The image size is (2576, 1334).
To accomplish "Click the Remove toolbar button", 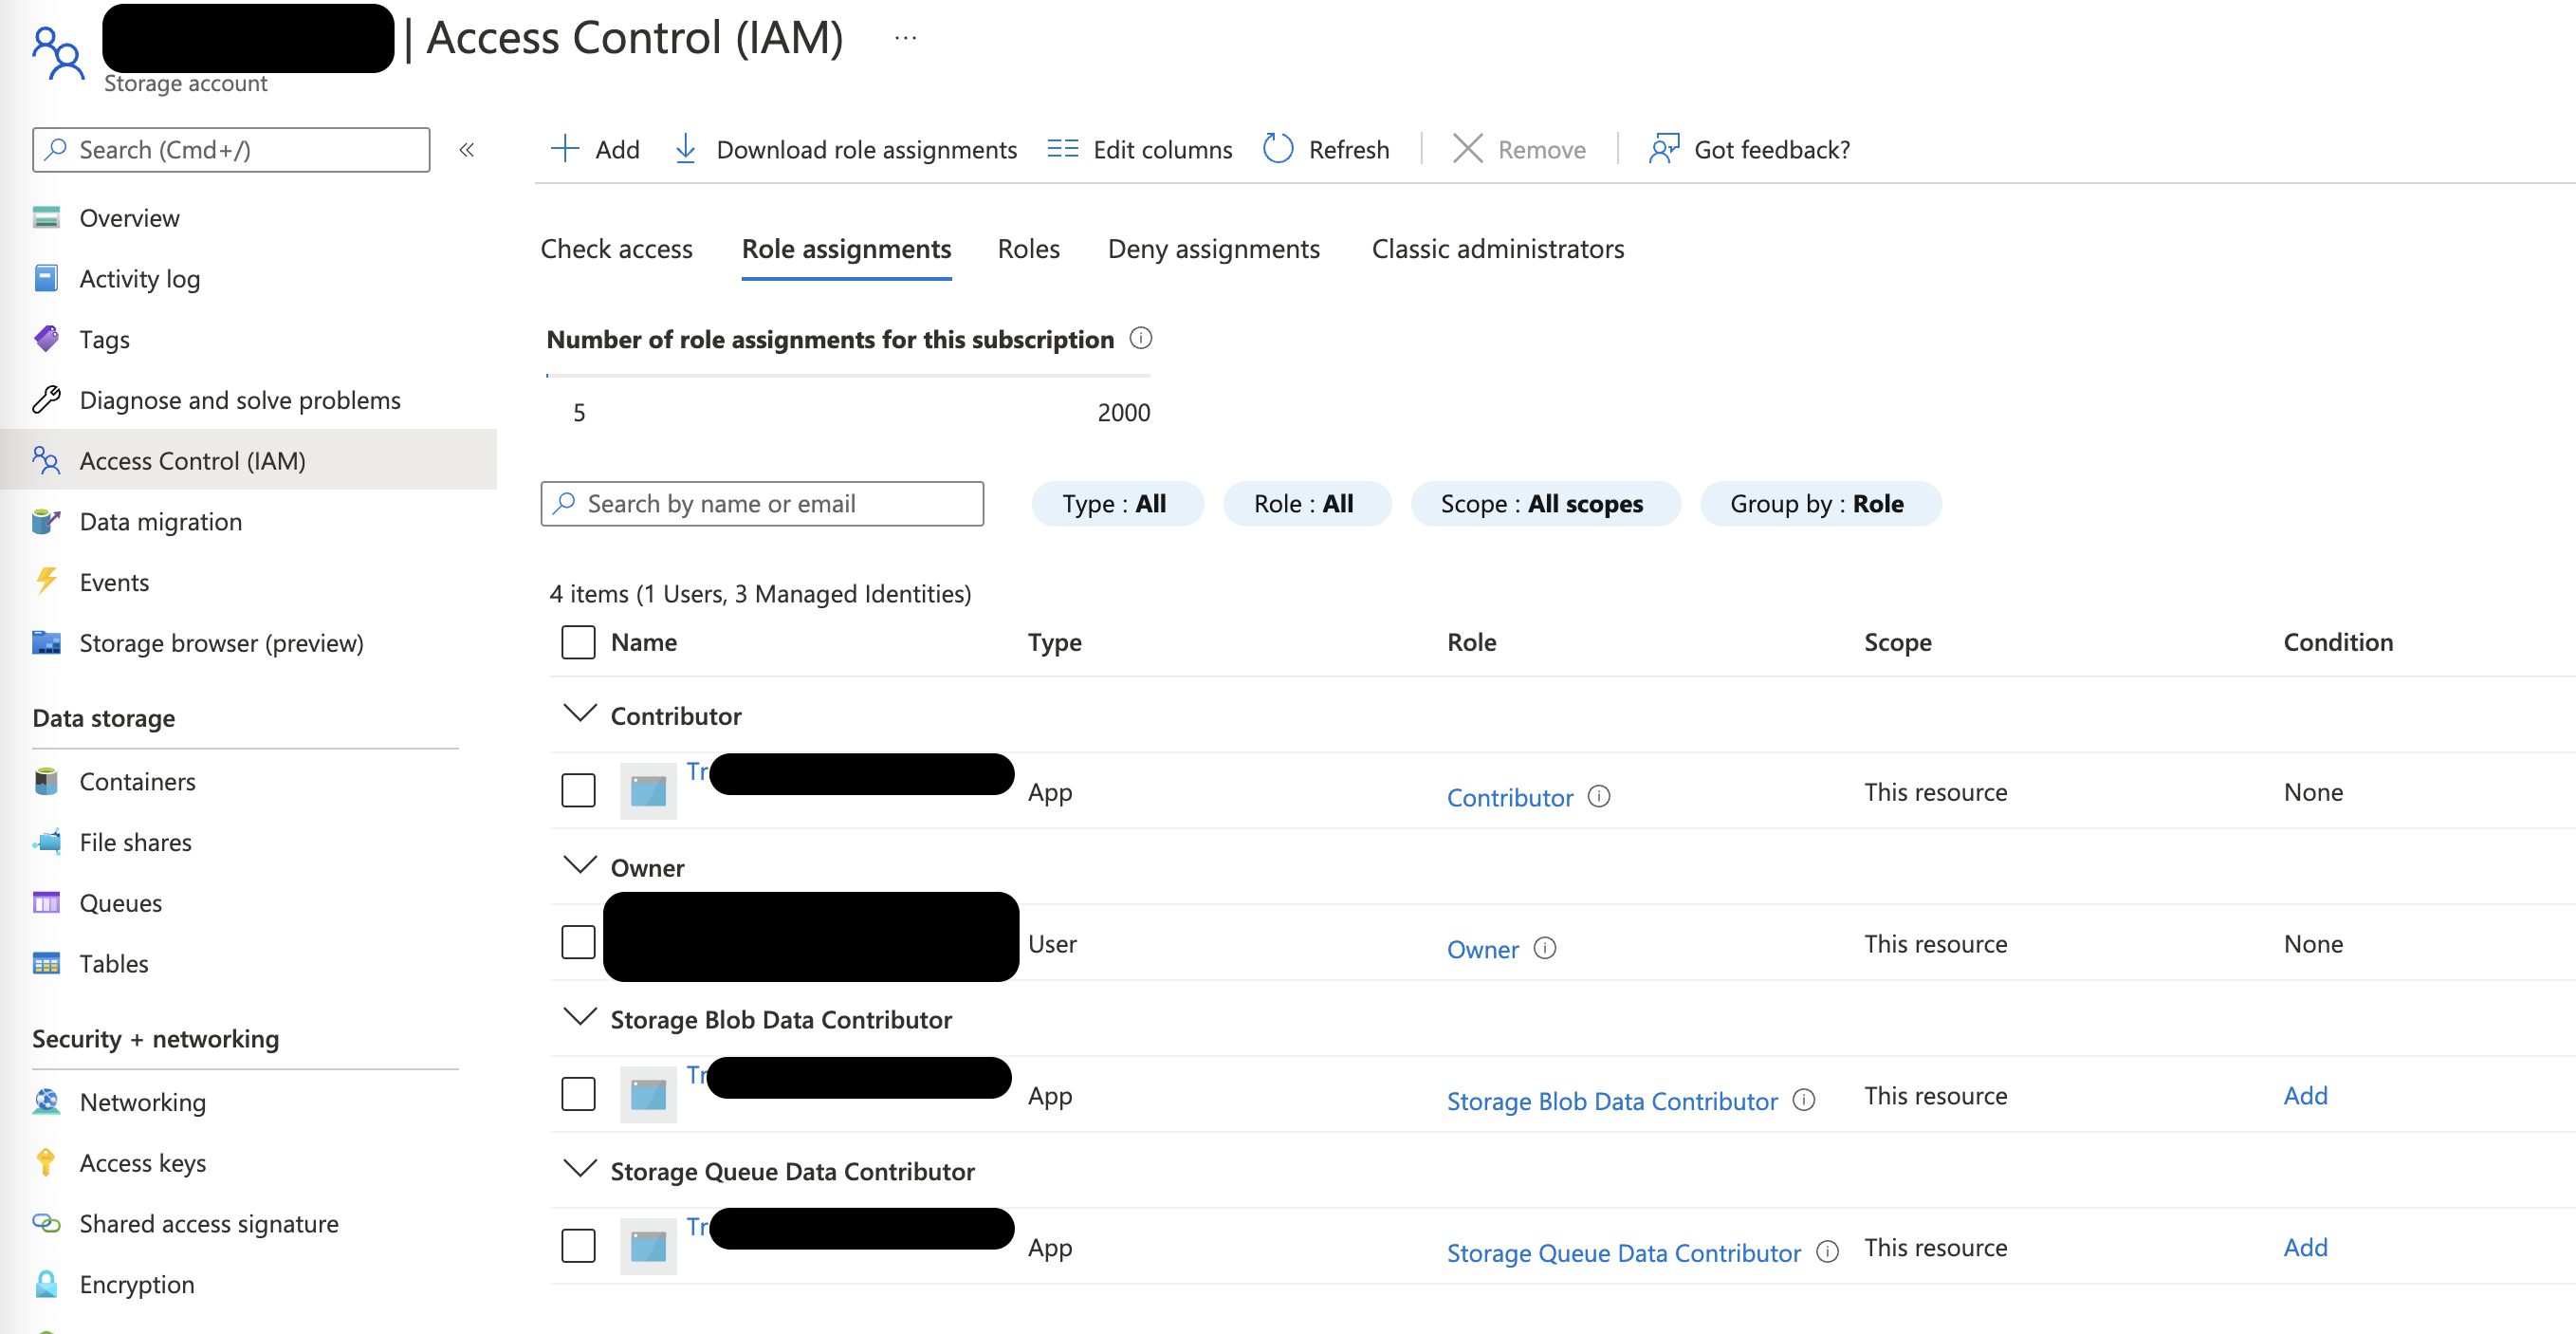I will (1519, 149).
